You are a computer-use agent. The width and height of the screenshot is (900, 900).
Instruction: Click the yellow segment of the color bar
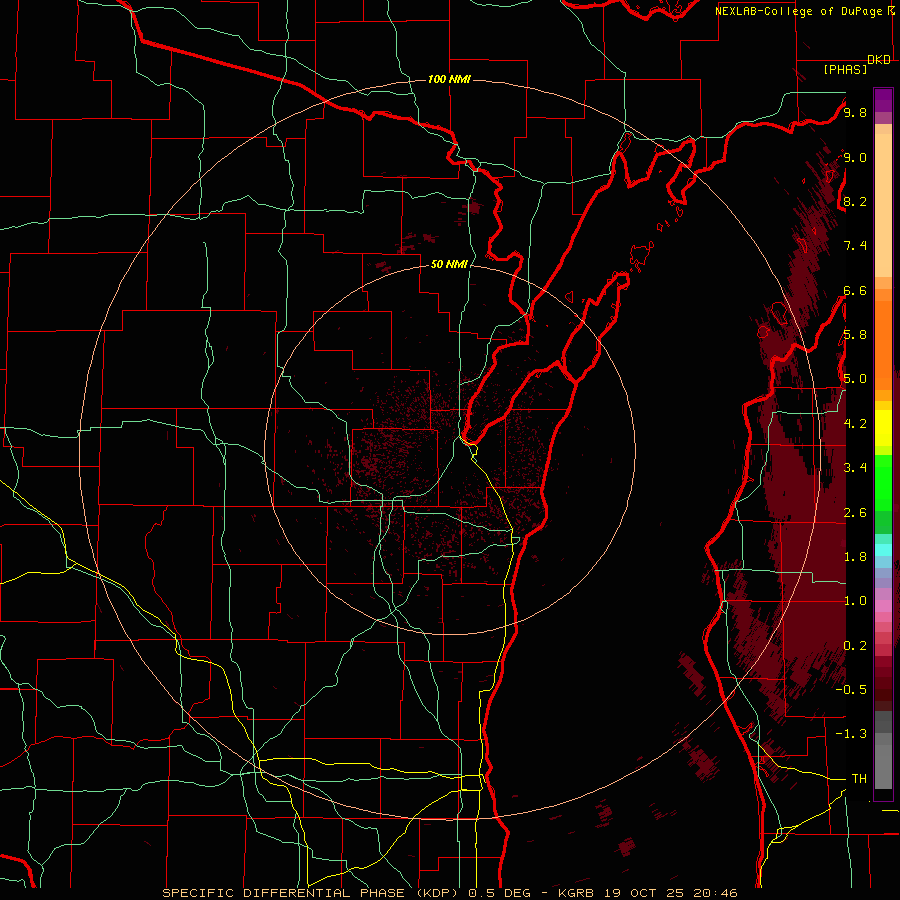883,428
